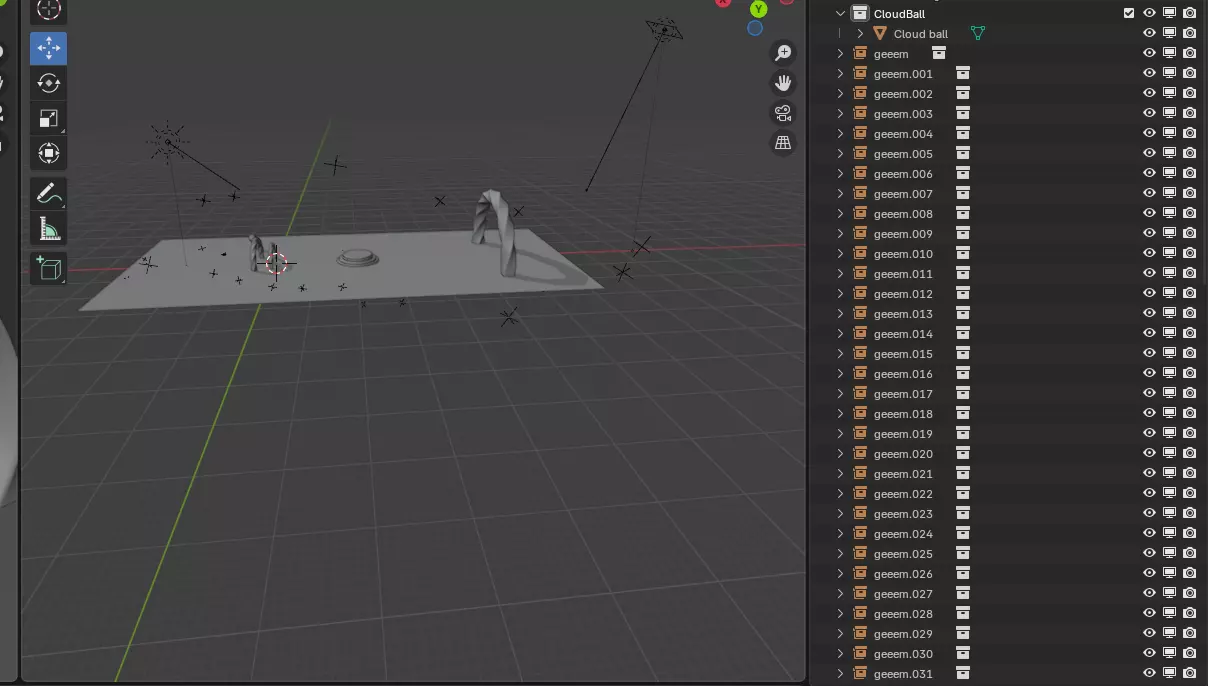The width and height of the screenshot is (1208, 686).
Task: Toggle render camera for geeem.003
Action: 1190,114
